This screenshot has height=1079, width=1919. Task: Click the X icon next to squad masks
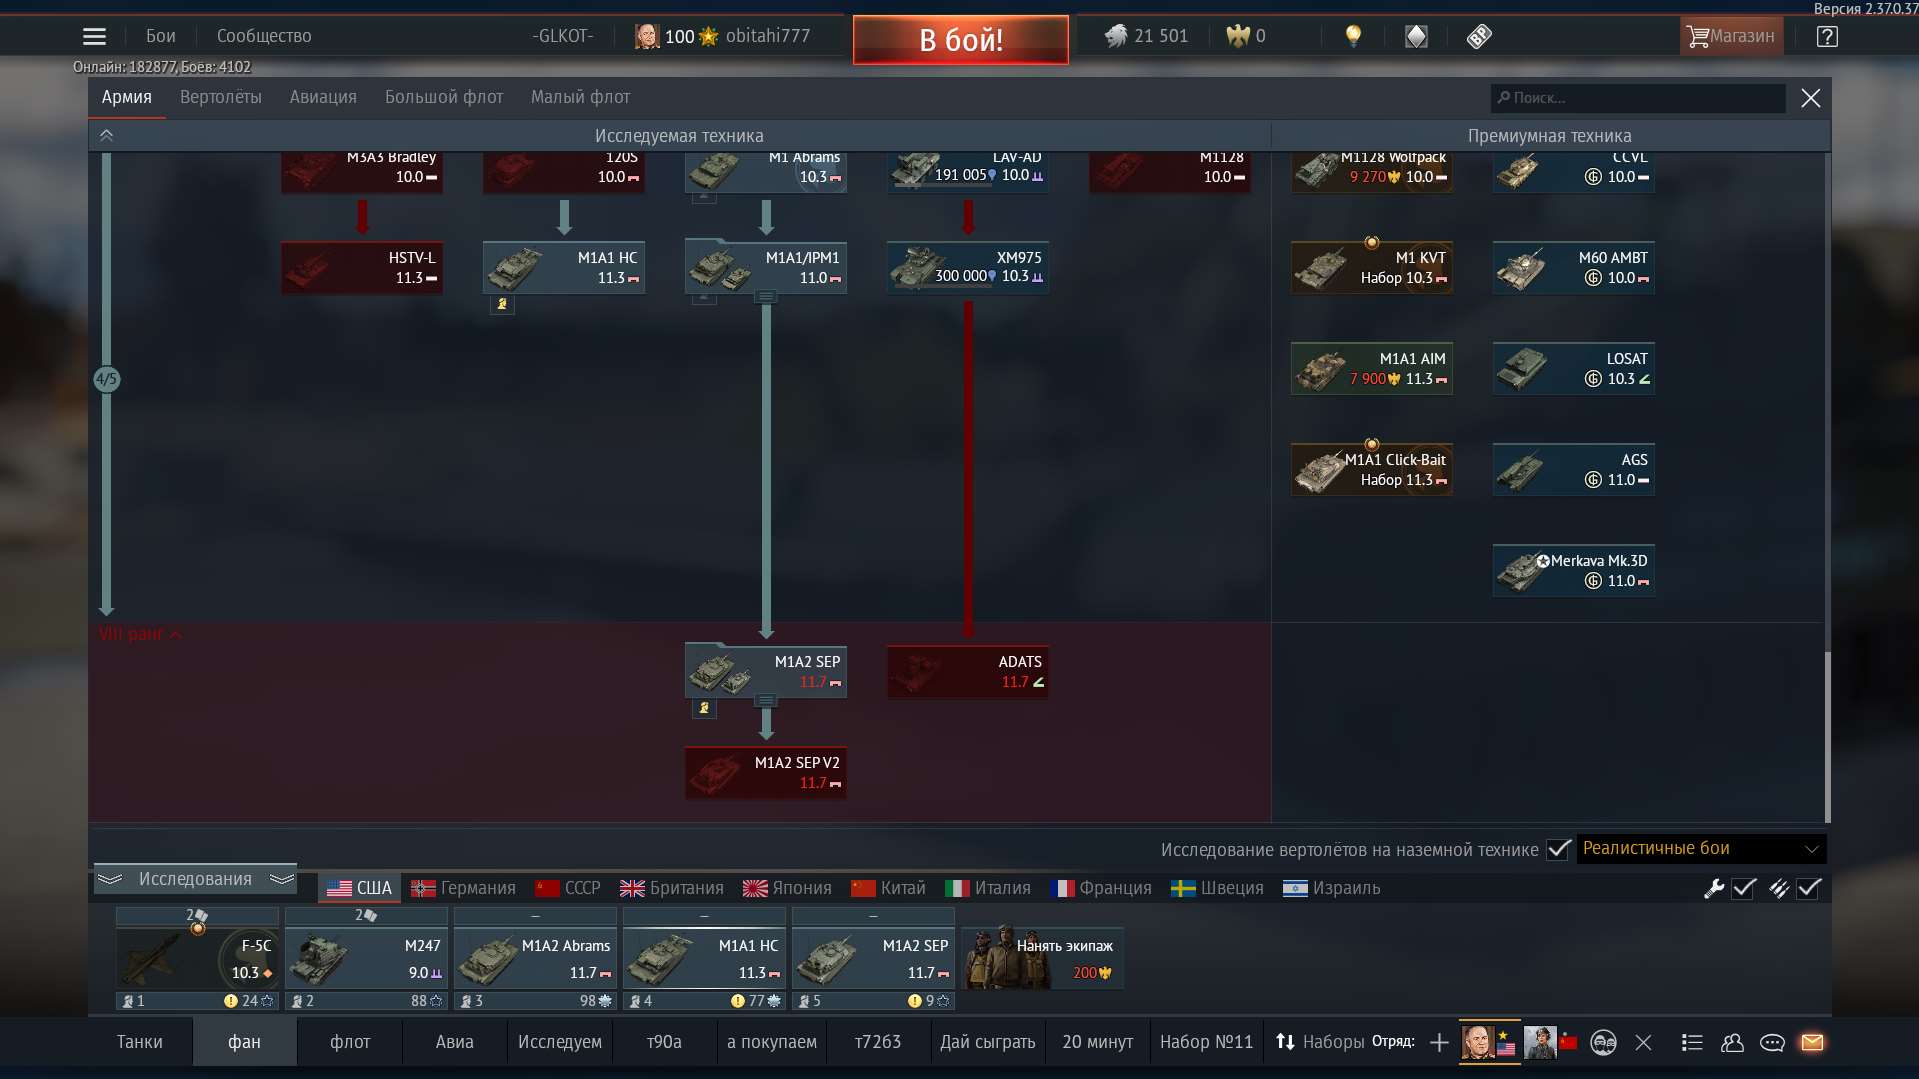pos(1643,1042)
